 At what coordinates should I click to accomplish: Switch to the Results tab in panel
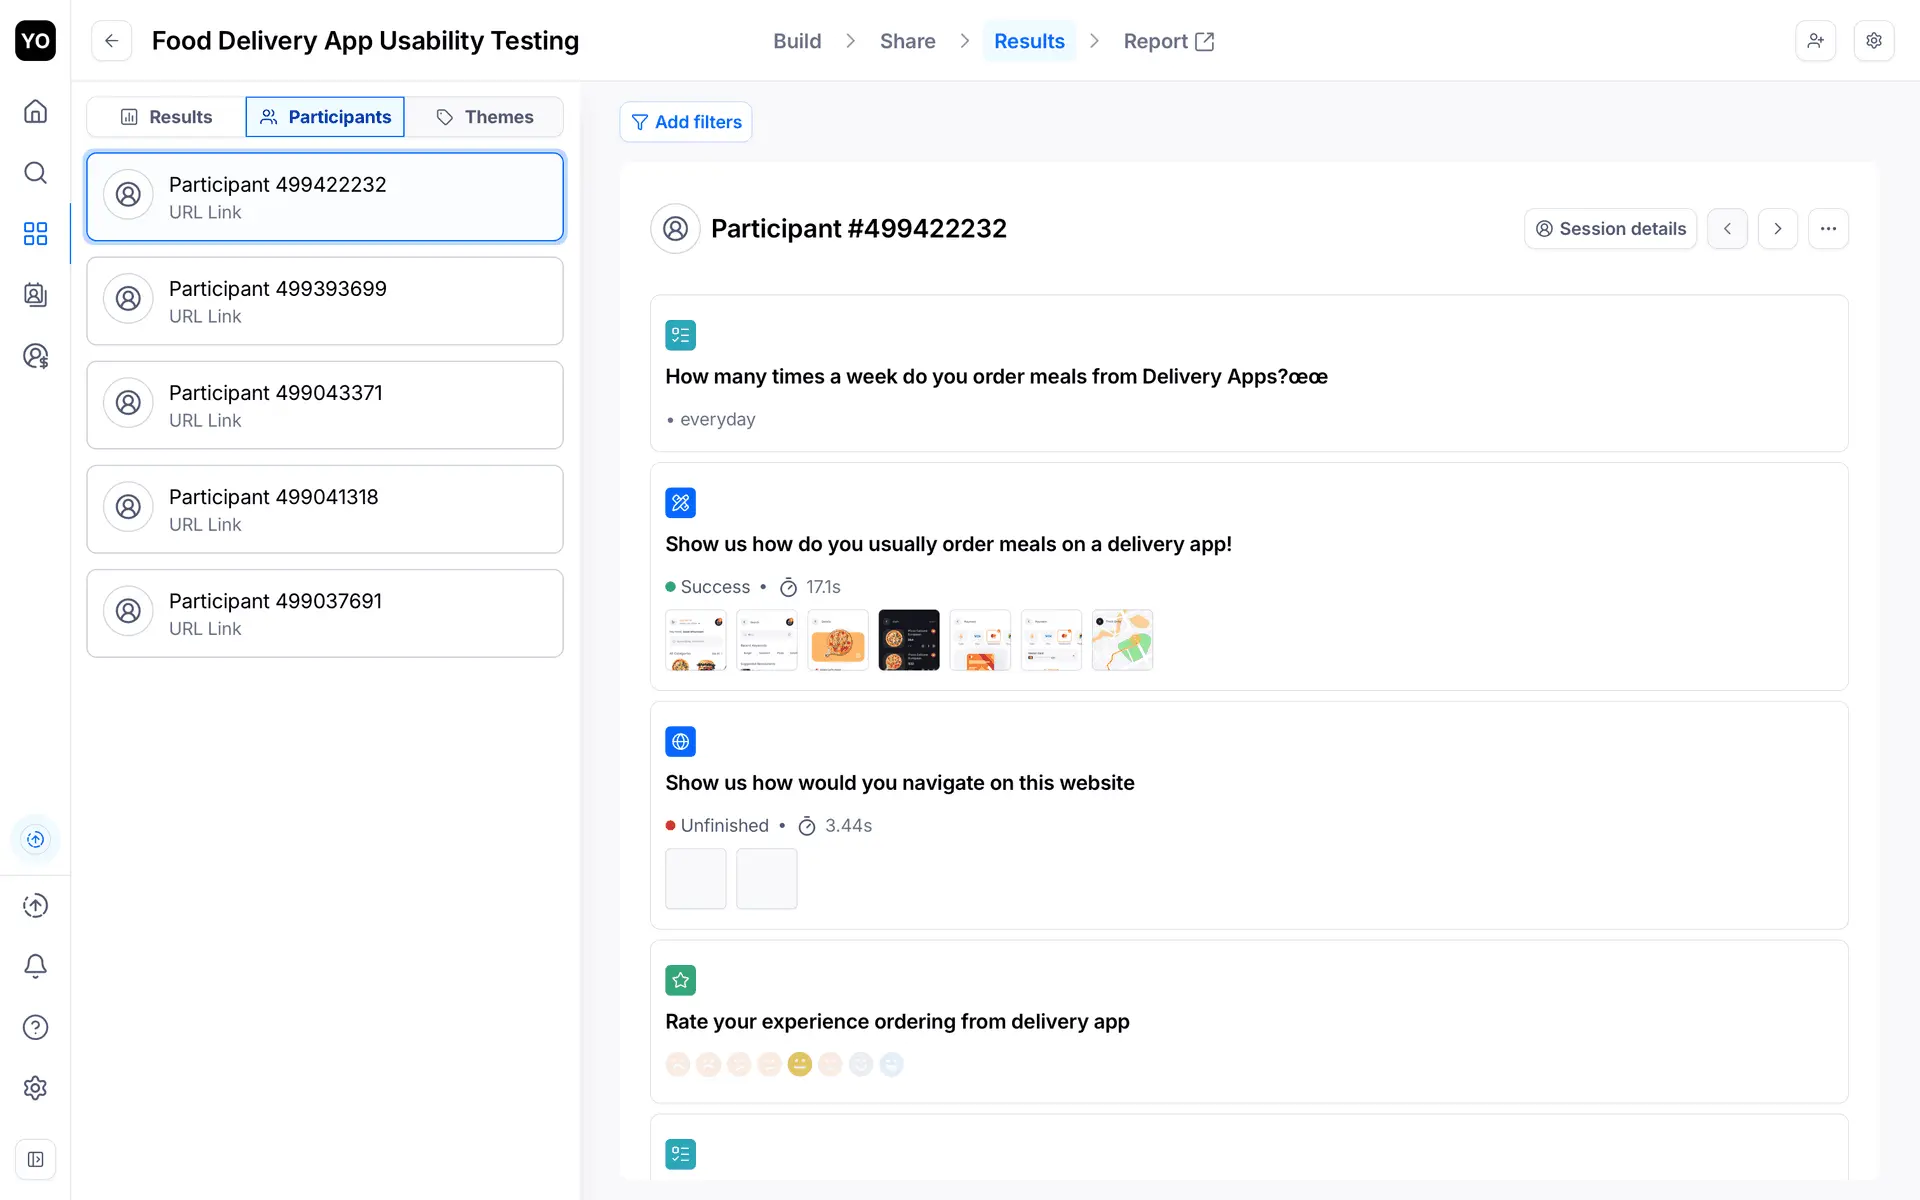click(x=166, y=117)
